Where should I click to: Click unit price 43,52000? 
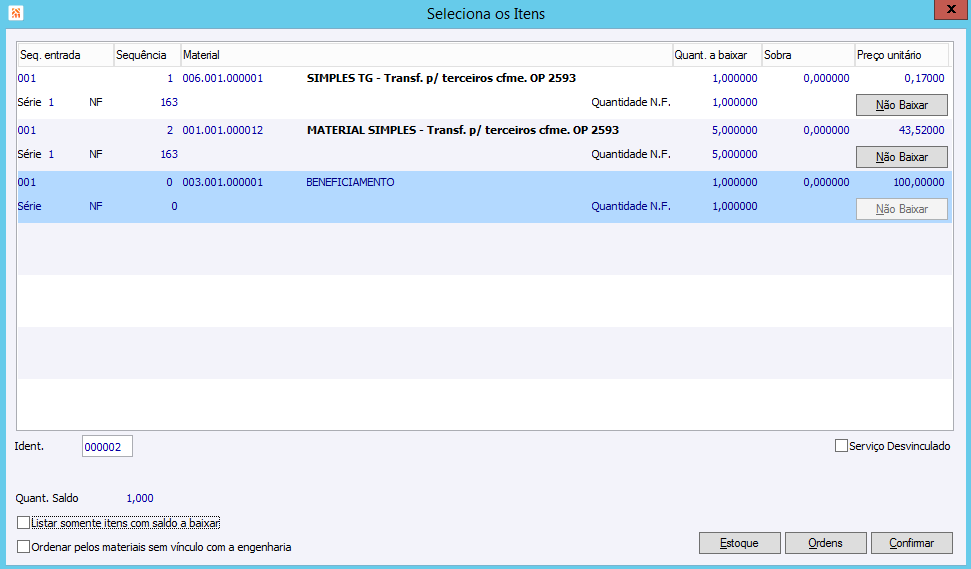[921, 130]
